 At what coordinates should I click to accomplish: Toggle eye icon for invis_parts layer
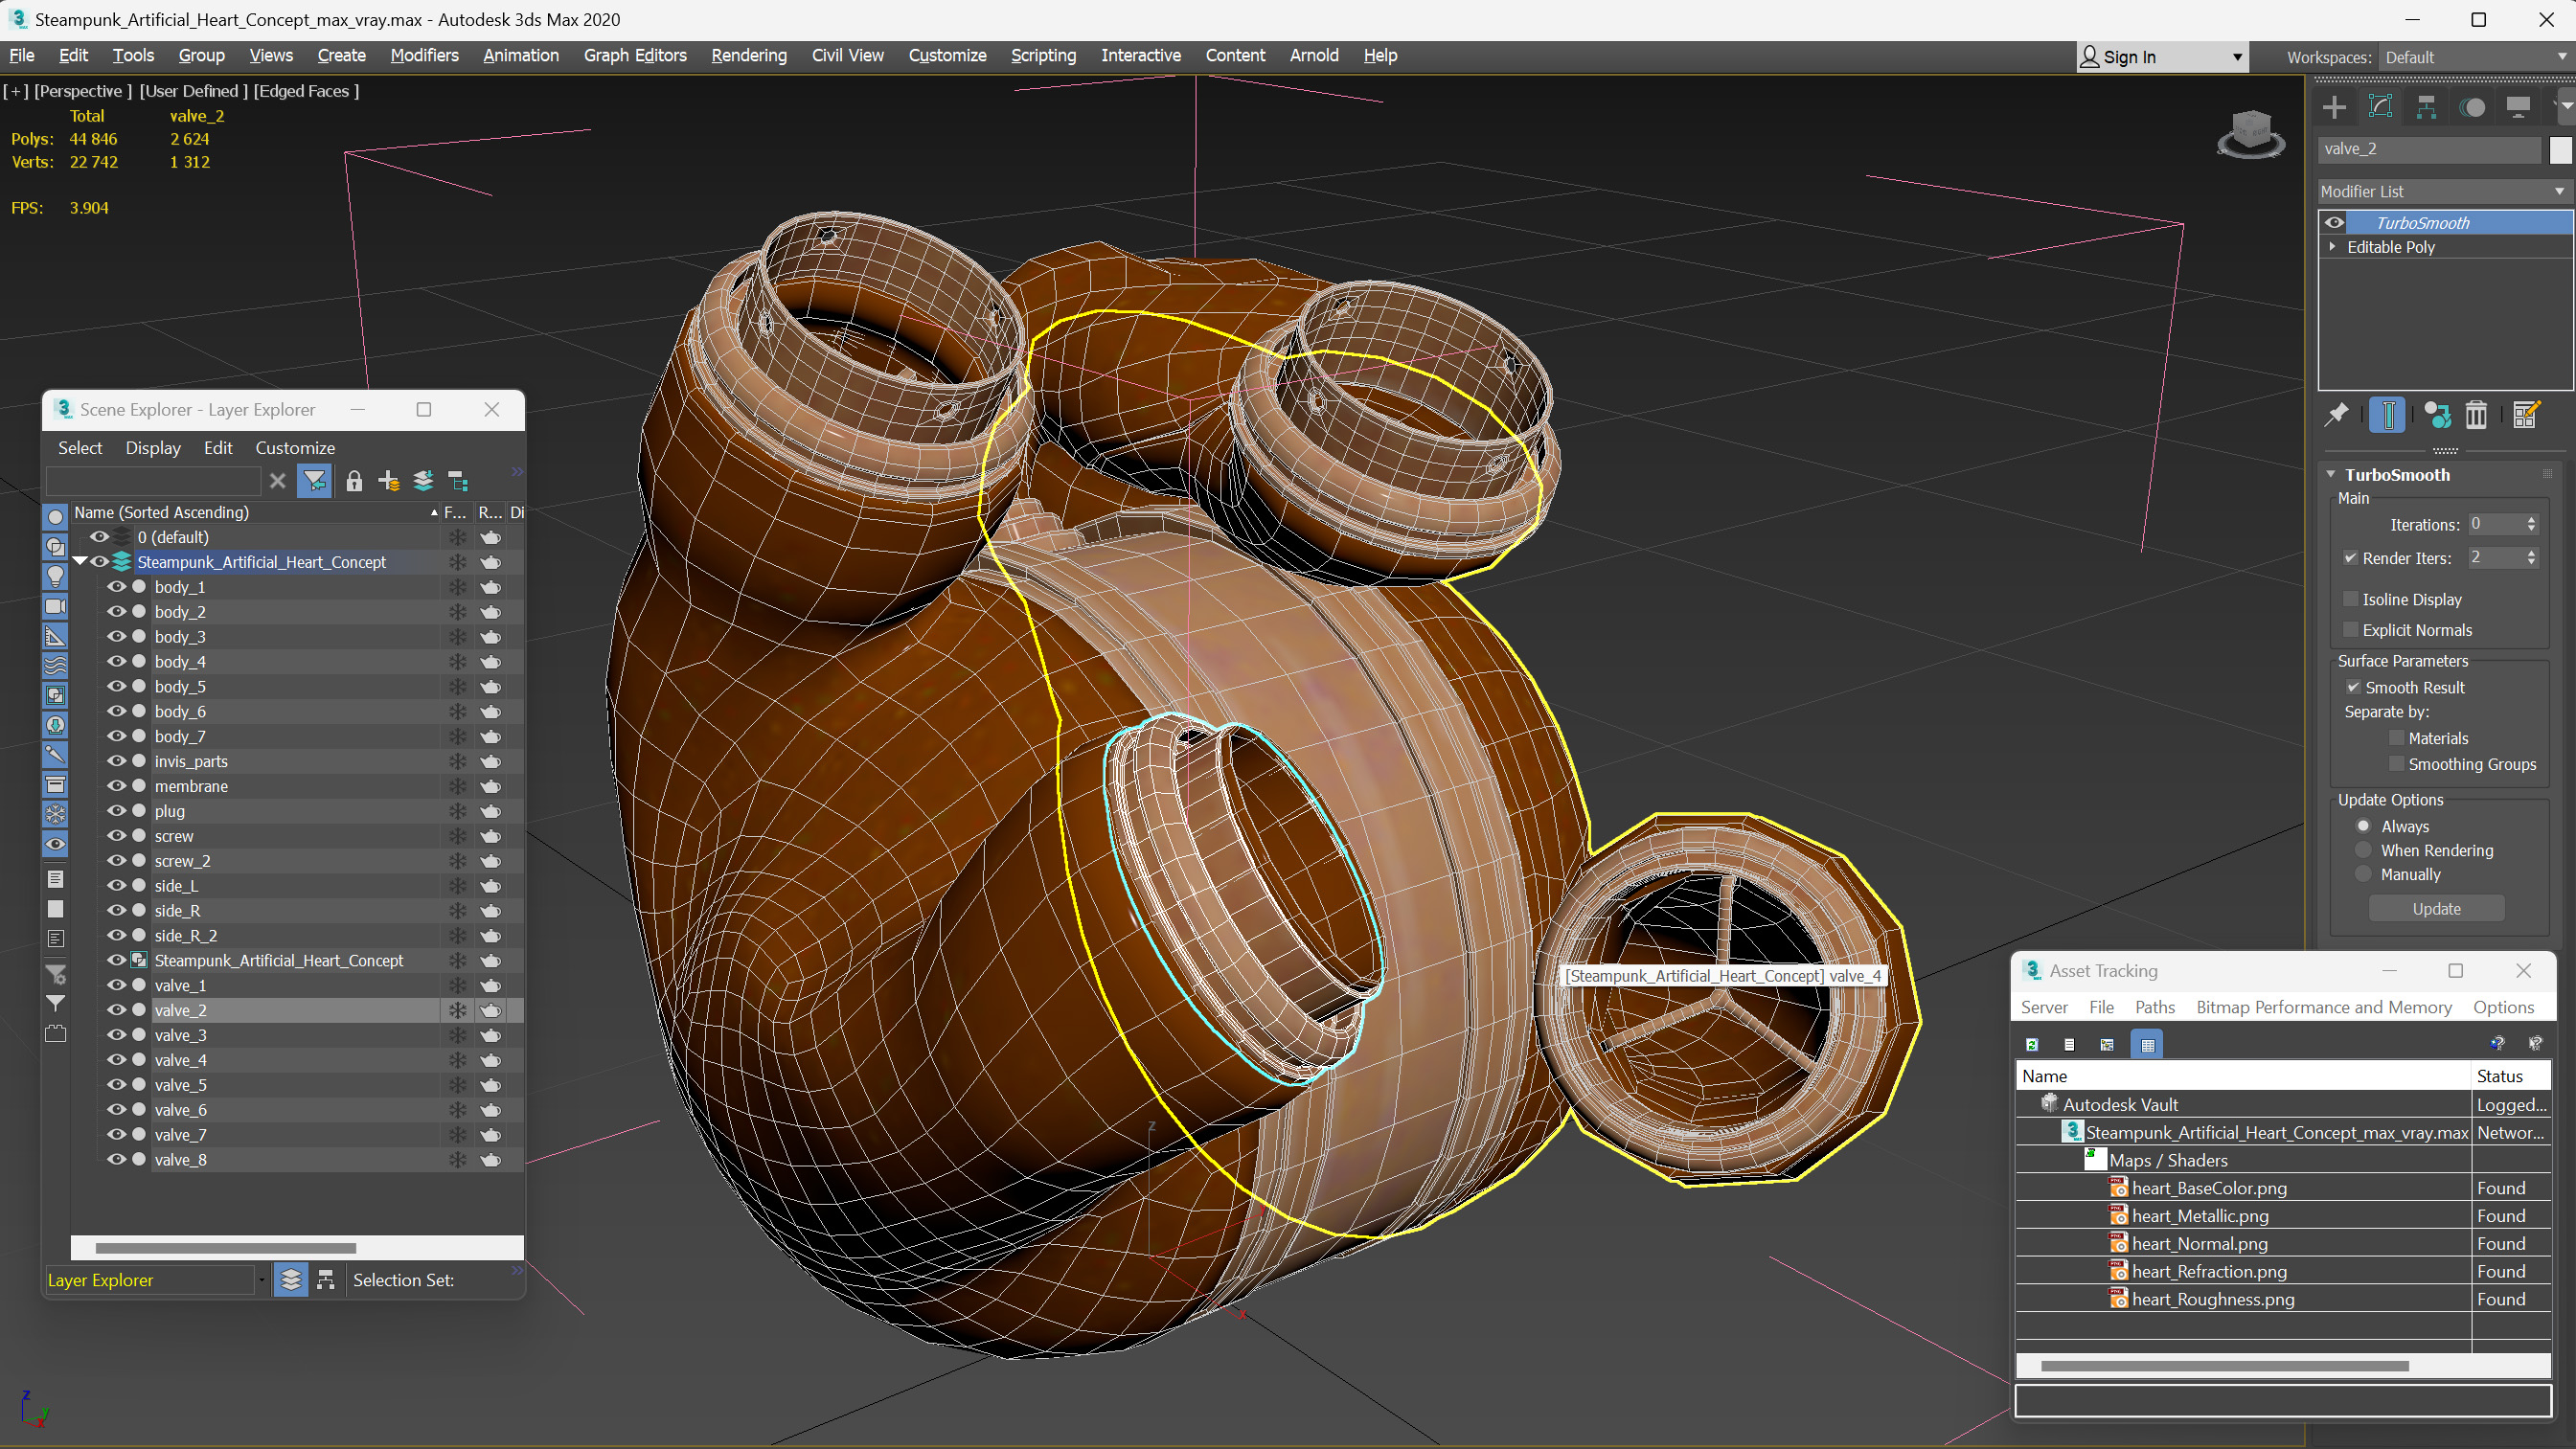click(115, 760)
